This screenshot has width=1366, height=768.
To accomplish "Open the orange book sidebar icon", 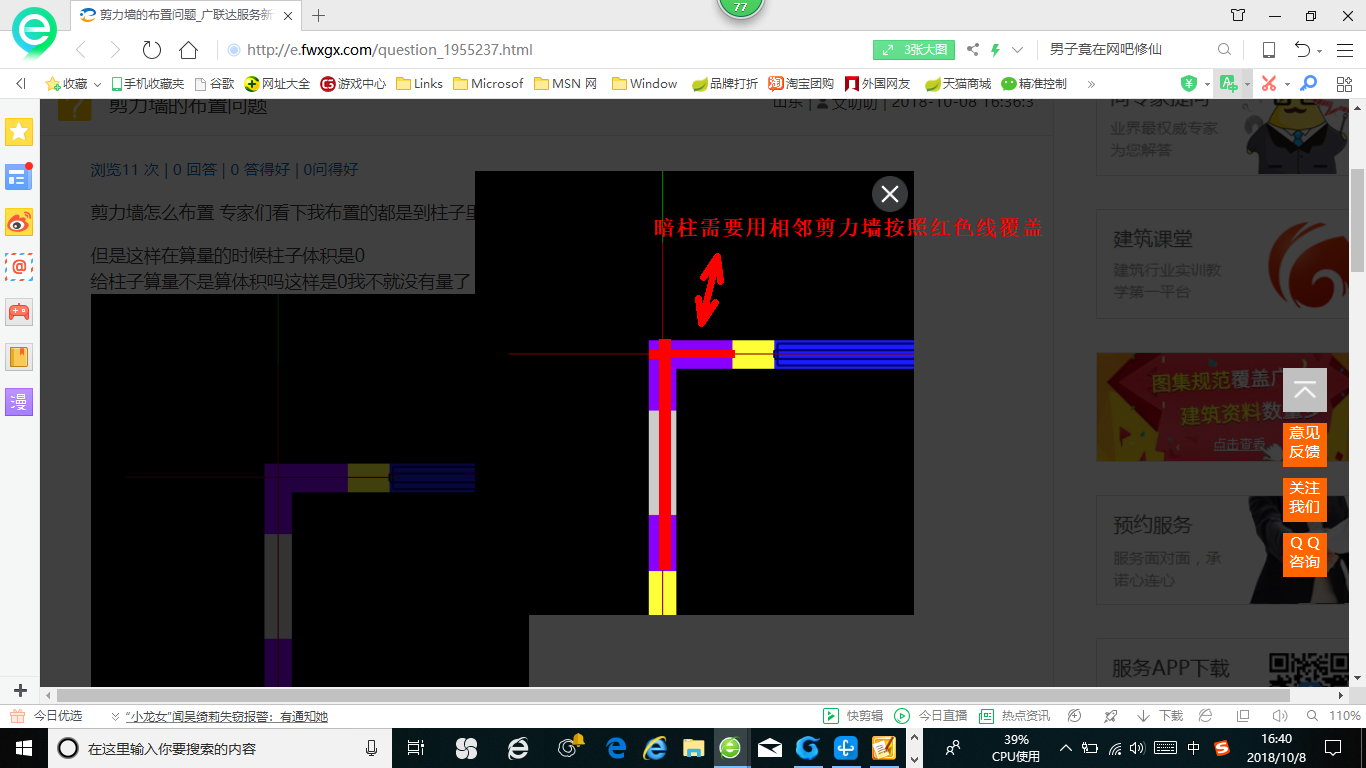I will click(x=20, y=356).
